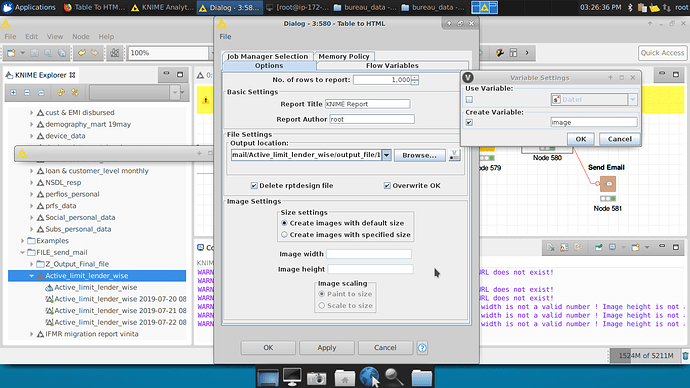Select the Paint to size option

(x=322, y=294)
